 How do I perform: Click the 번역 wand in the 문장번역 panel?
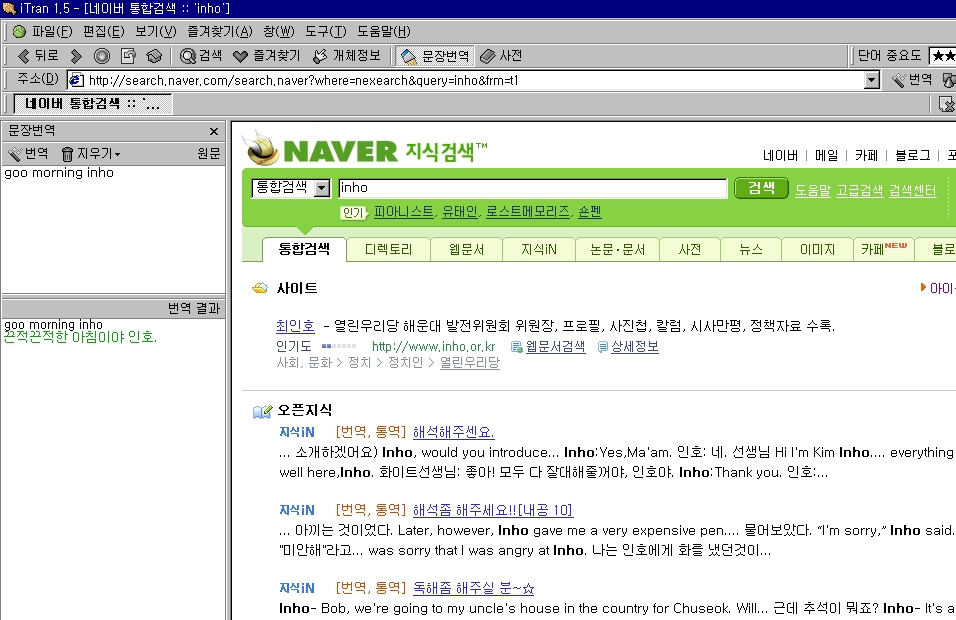28,153
